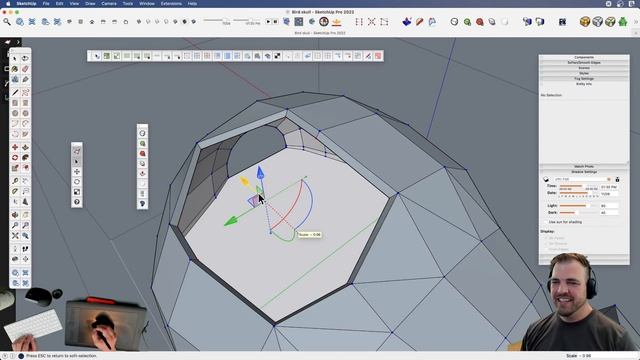640x360 pixels.
Task: Open the UTC time zone dropdown
Action: click(582, 179)
